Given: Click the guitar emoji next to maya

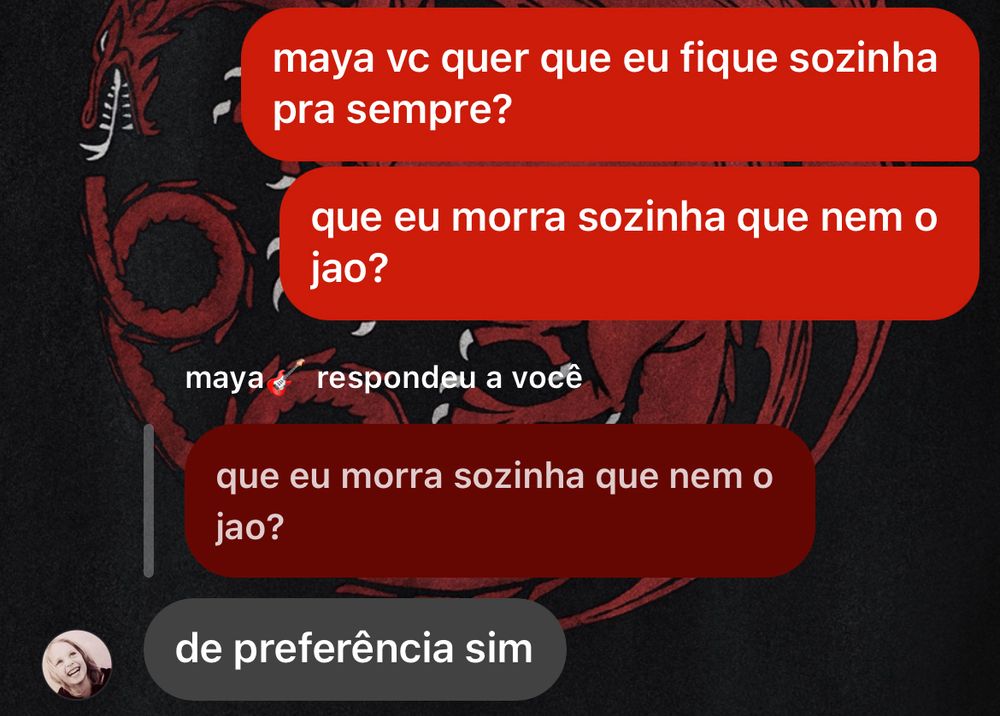Looking at the screenshot, I should [x=285, y=378].
